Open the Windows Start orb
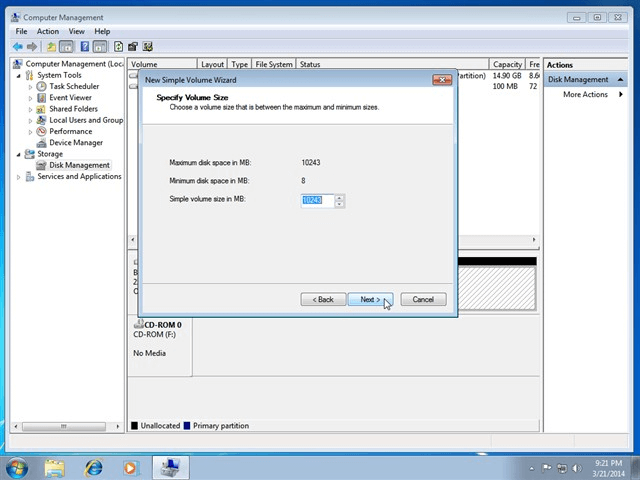Screen dimensions: 640x480 pyautogui.click(x=17, y=468)
